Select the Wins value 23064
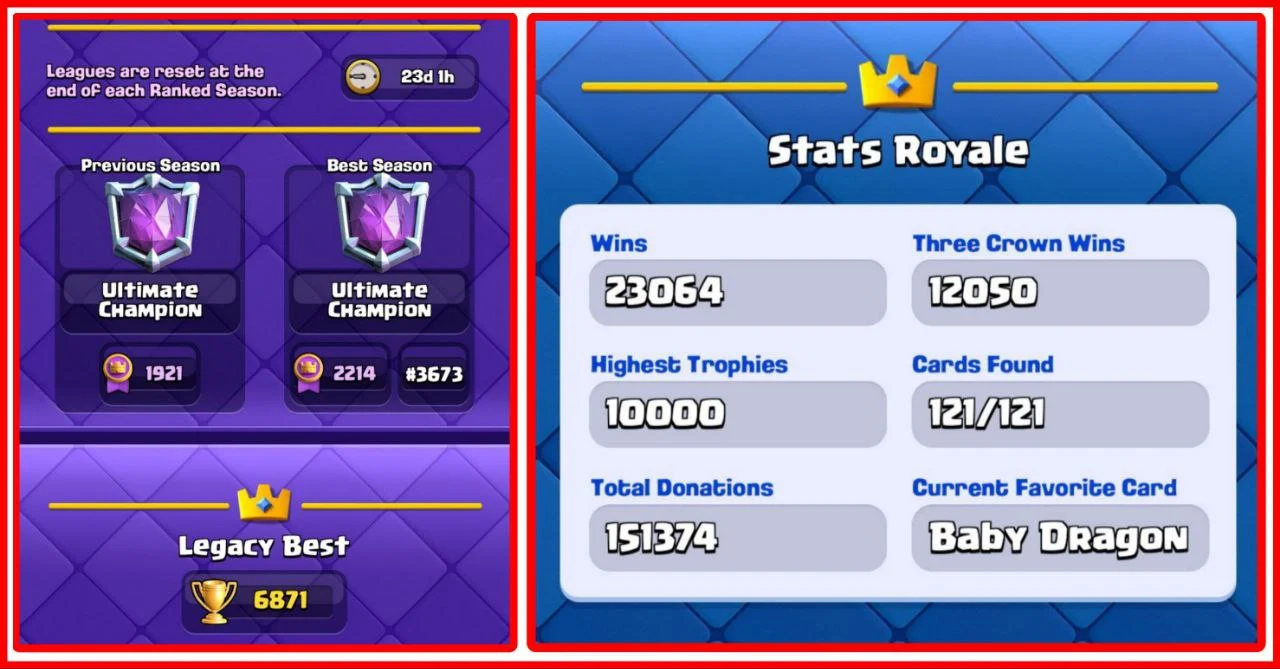This screenshot has height=669, width=1280. [x=738, y=292]
